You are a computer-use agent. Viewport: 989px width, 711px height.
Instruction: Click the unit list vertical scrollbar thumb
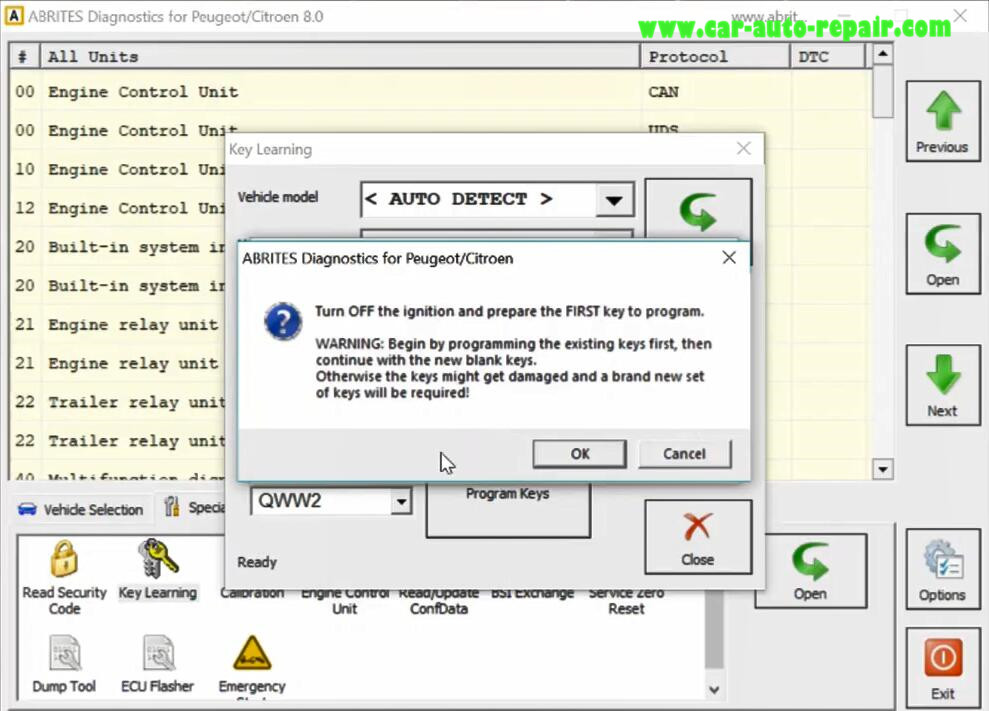tap(883, 91)
